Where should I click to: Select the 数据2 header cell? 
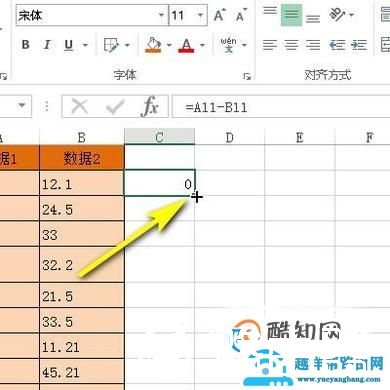(82, 158)
